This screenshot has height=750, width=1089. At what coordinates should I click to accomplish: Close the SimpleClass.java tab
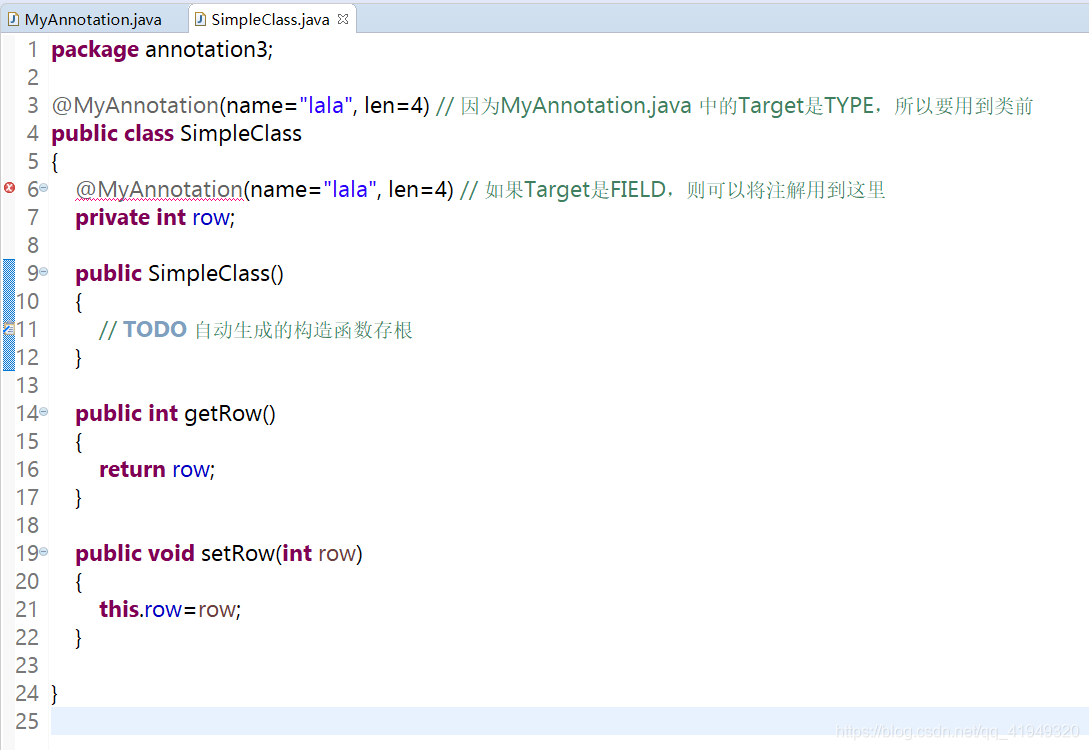[x=343, y=19]
